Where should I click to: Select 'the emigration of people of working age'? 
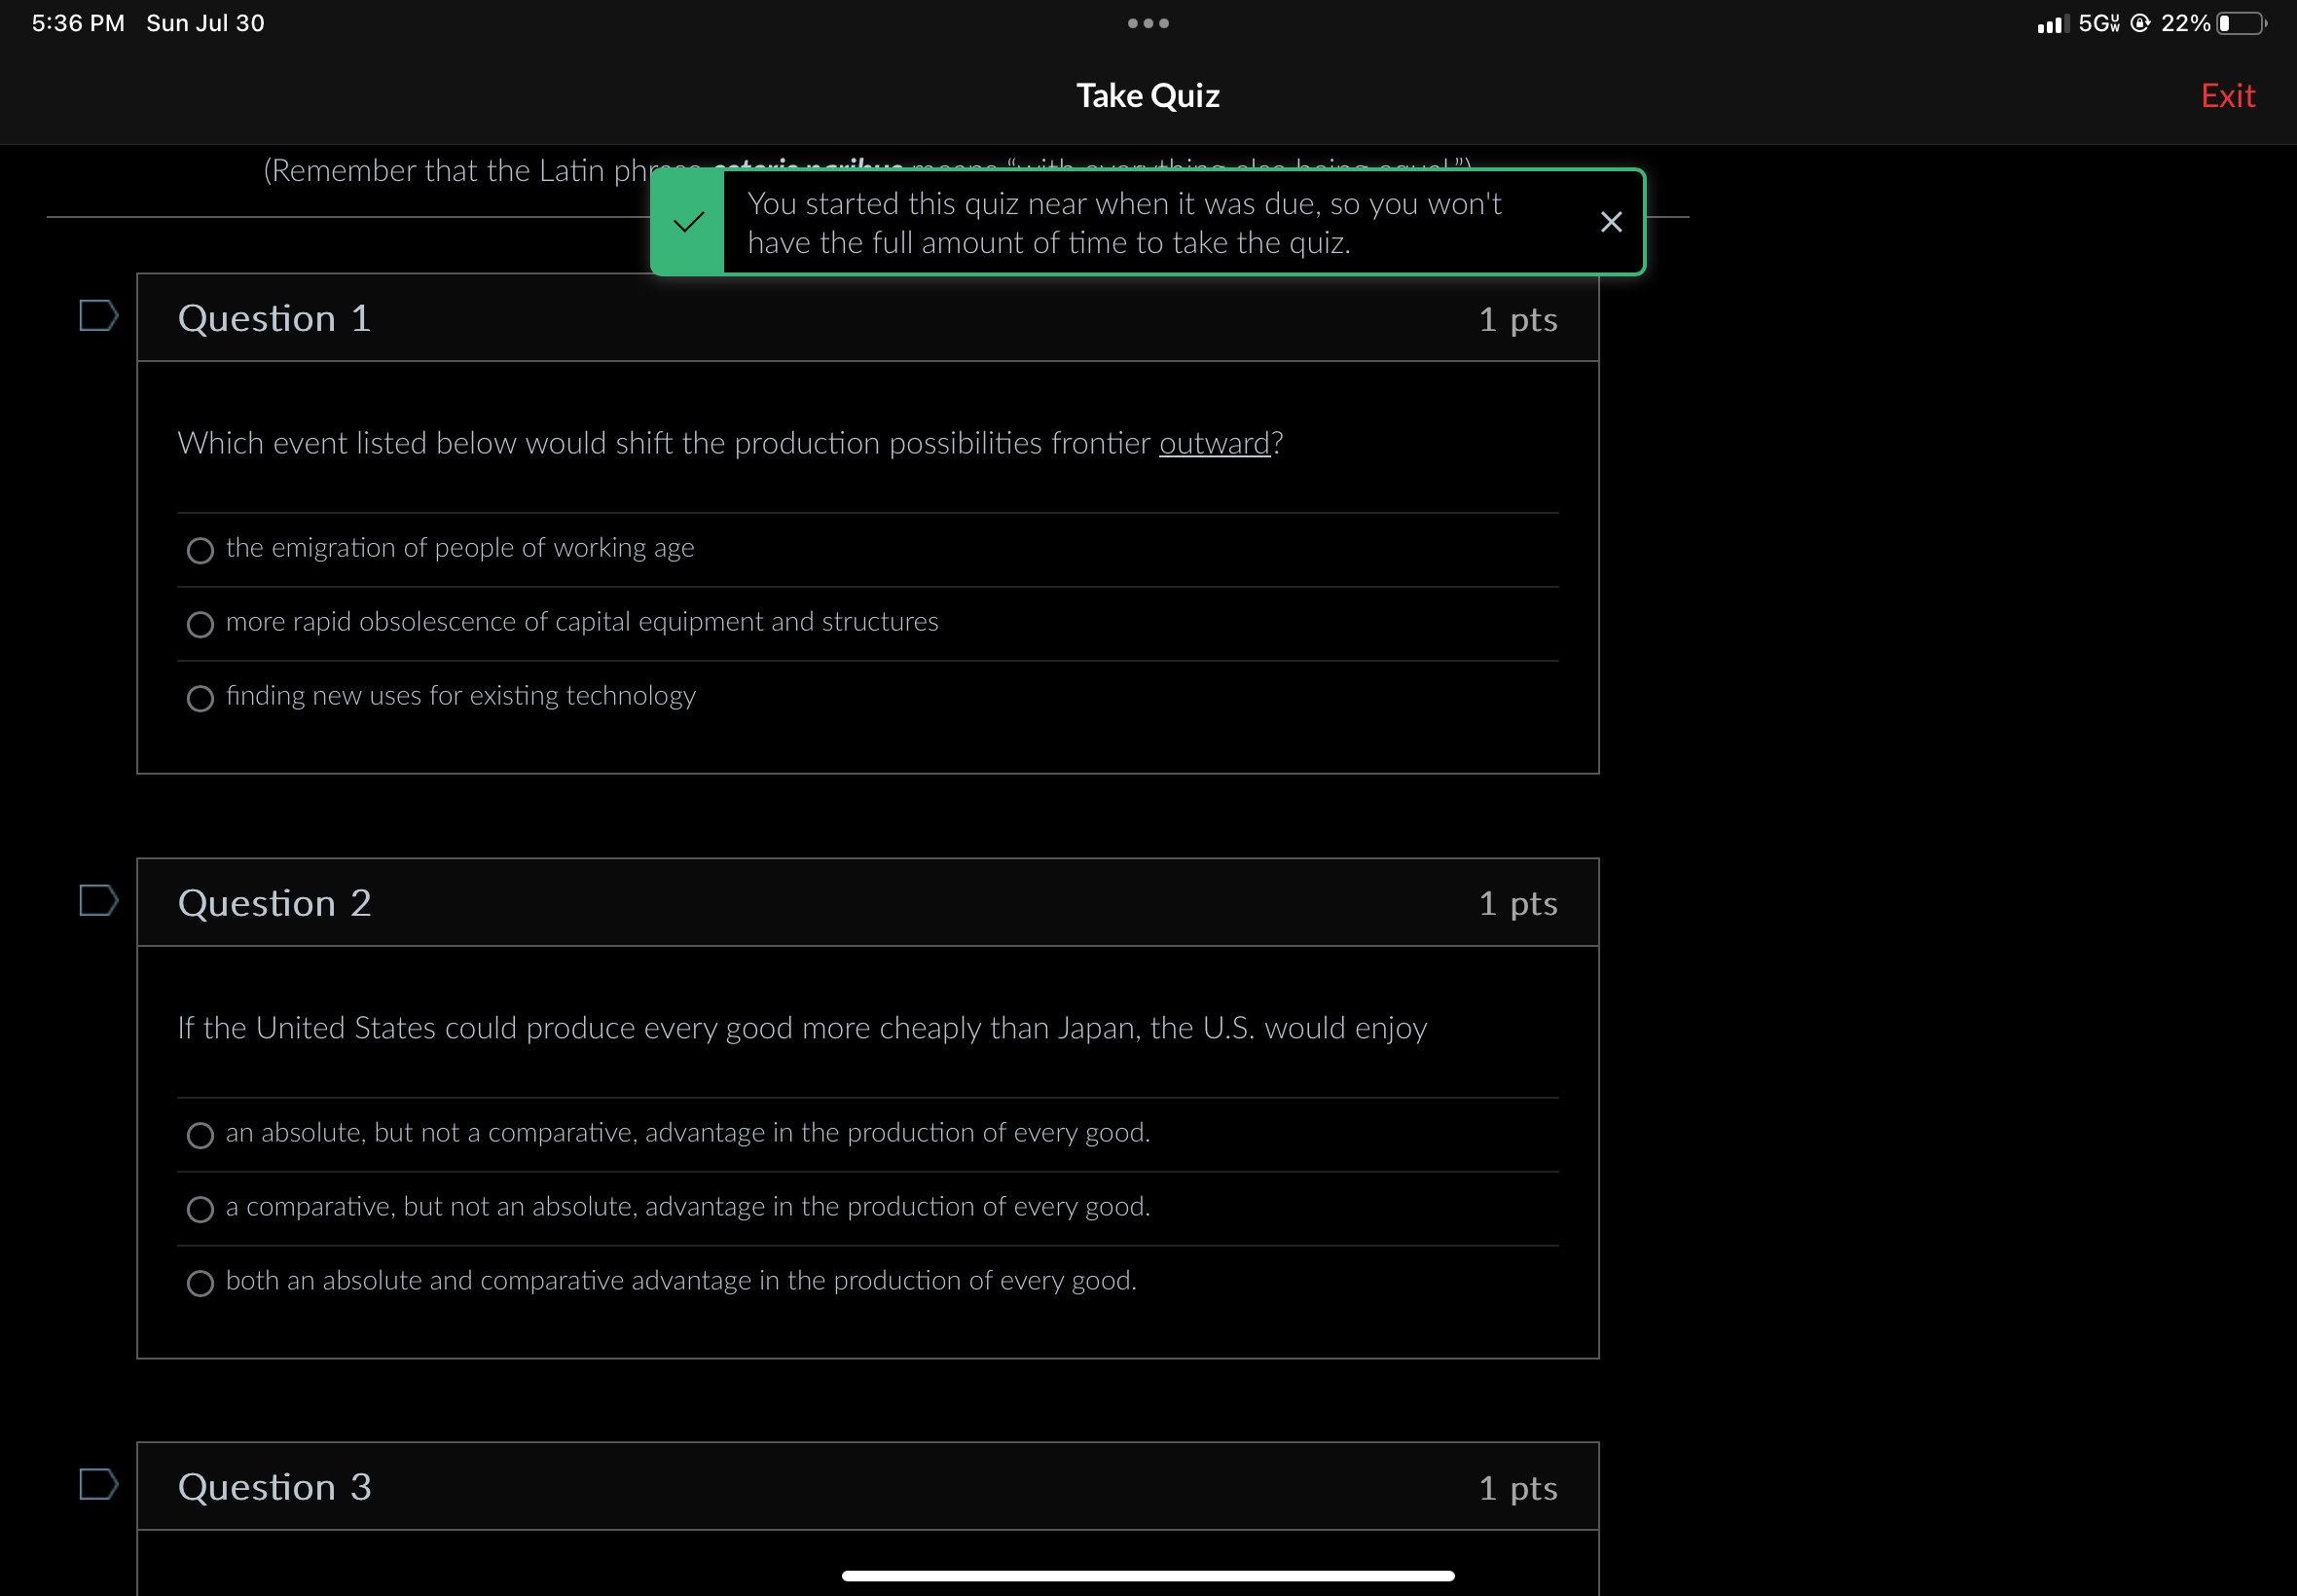coord(200,550)
